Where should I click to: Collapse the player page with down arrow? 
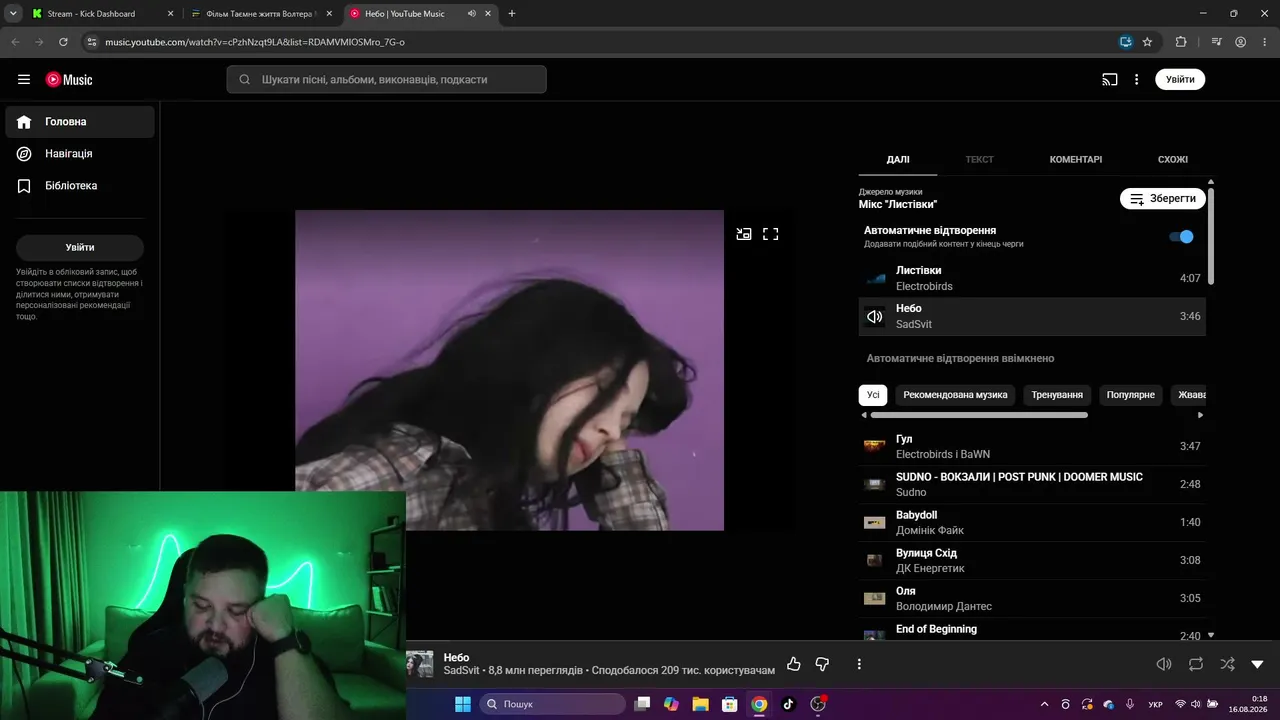pyautogui.click(x=1258, y=664)
